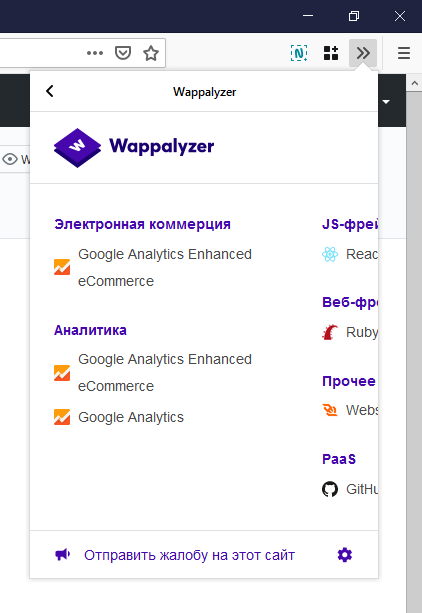Expand the dark header dropdown arrow
The image size is (422, 613).
click(386, 102)
